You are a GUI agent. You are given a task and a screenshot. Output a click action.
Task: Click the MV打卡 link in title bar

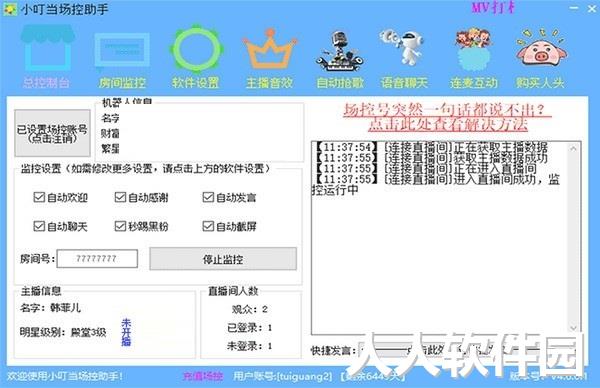tap(493, 7)
